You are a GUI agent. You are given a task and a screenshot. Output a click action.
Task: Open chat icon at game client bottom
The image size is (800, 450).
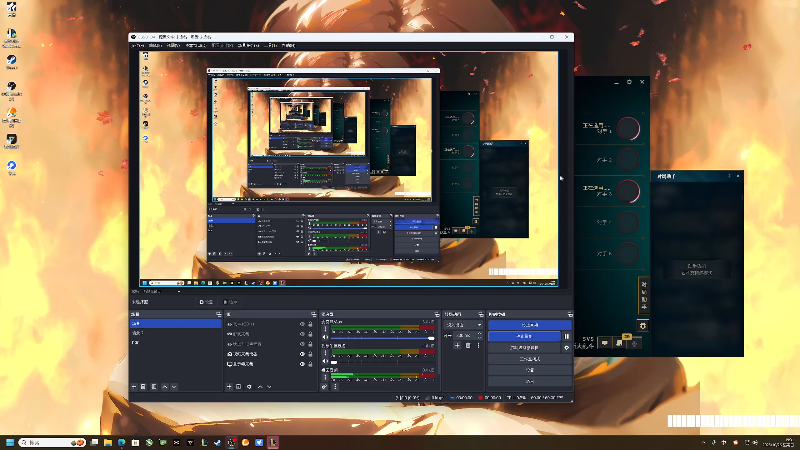[x=605, y=343]
